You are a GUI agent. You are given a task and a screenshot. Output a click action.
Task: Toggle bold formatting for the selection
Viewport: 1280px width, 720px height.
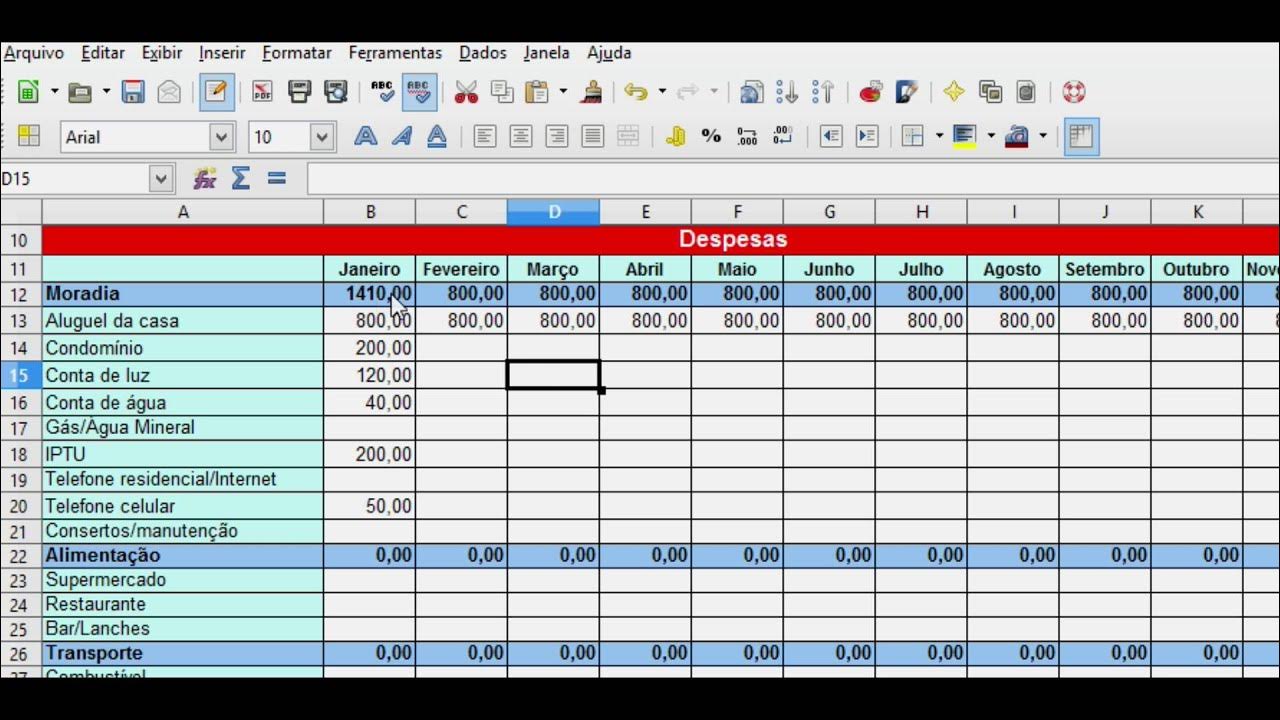[x=365, y=136]
